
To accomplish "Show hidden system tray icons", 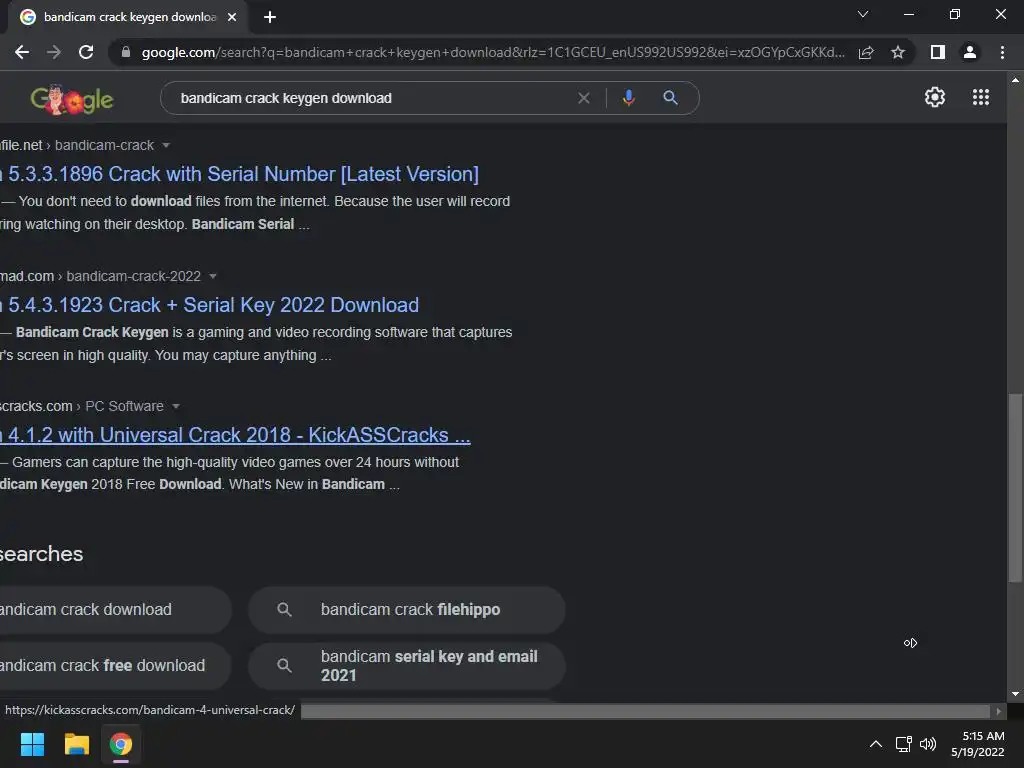I will 876,744.
